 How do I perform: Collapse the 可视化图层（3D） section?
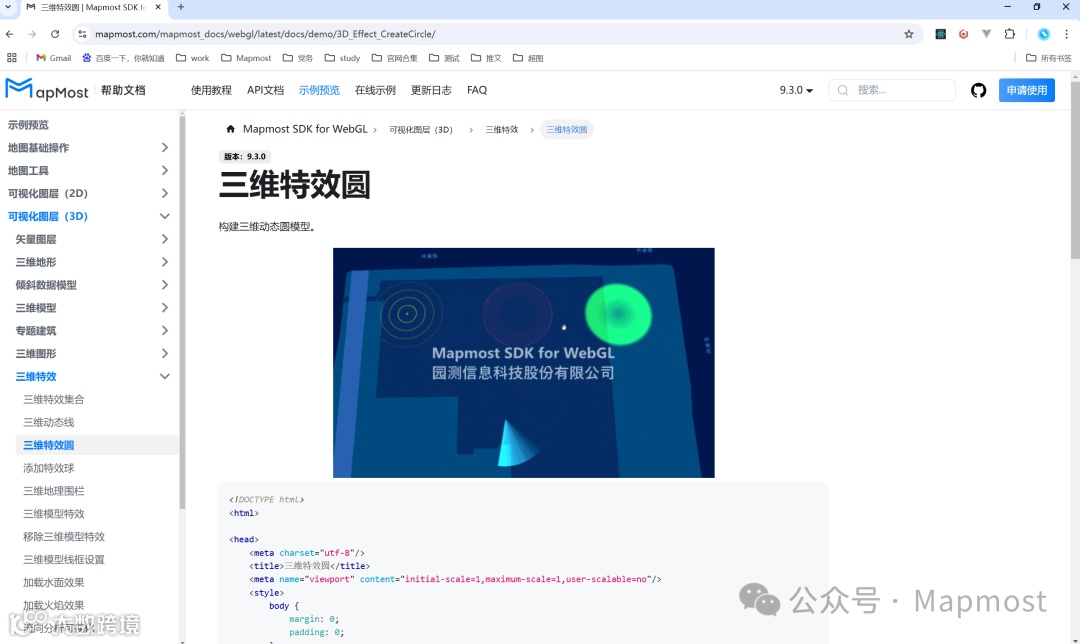tap(165, 216)
